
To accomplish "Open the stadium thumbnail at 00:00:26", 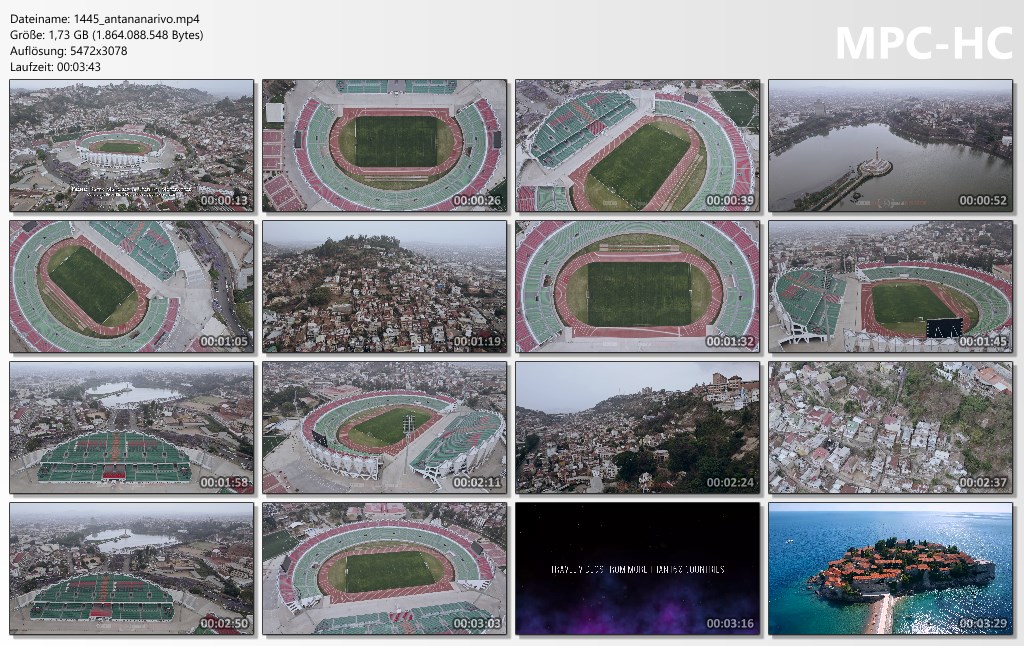I will tap(385, 146).
